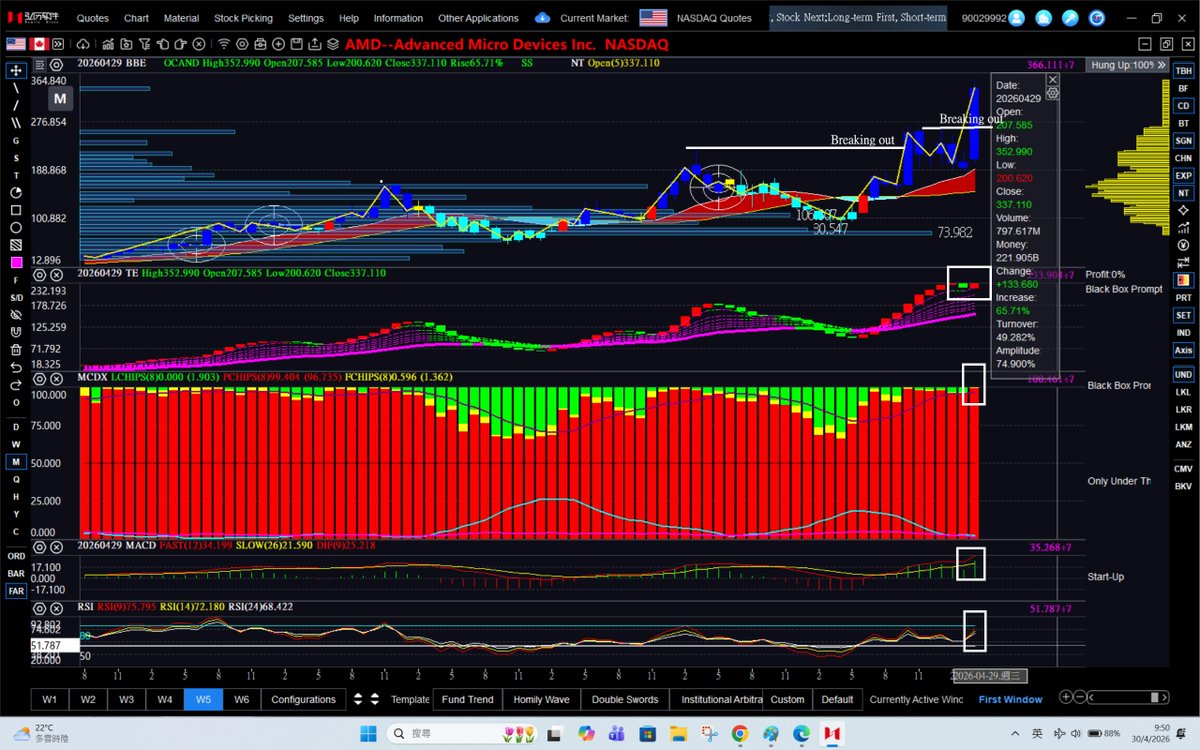Select the US flag market icon
Viewport: 1200px width, 750px height.
[x=16, y=44]
